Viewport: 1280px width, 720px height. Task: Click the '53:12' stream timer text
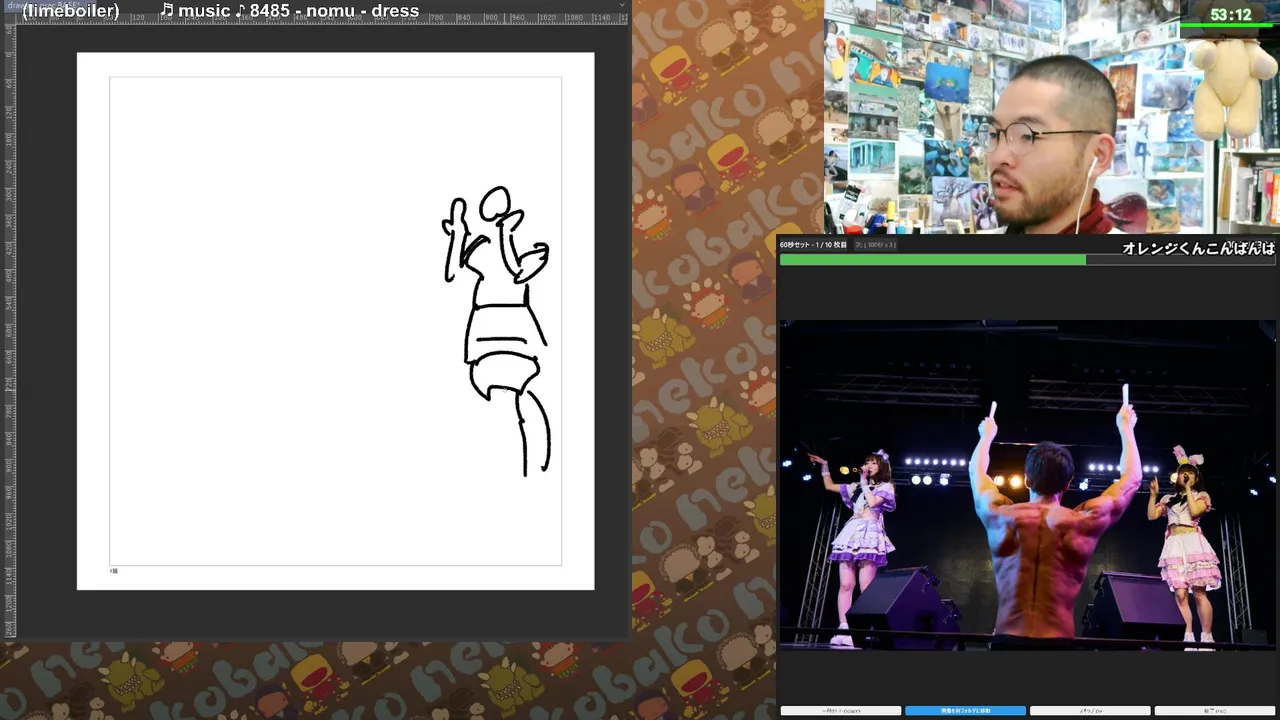point(1231,15)
